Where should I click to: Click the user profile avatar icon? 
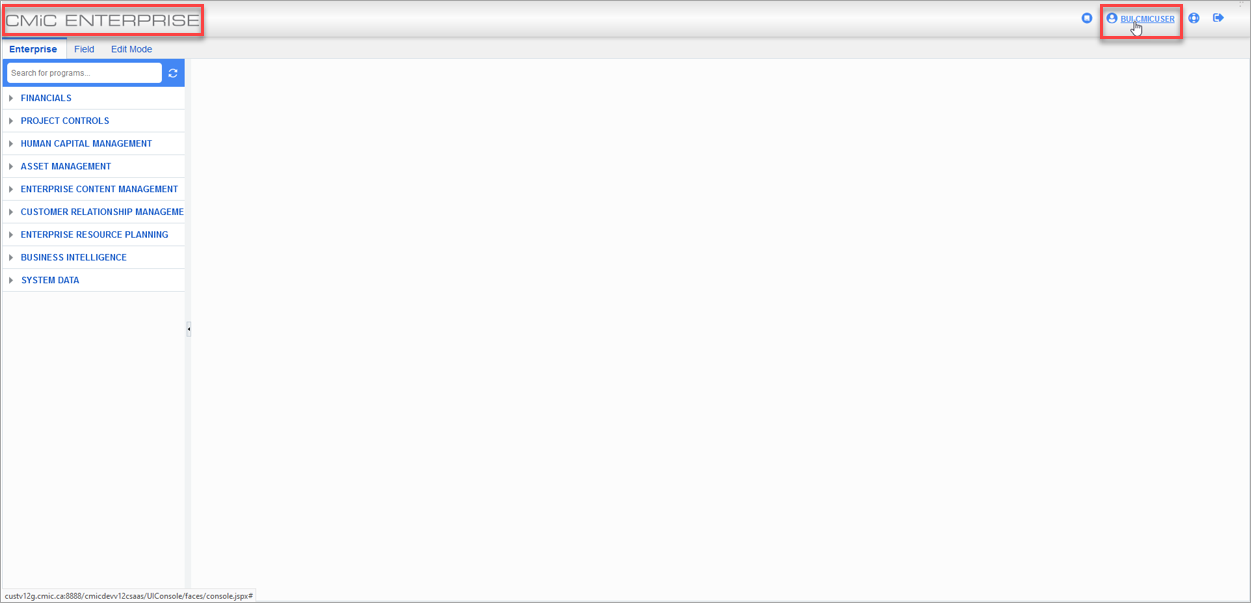(x=1111, y=18)
